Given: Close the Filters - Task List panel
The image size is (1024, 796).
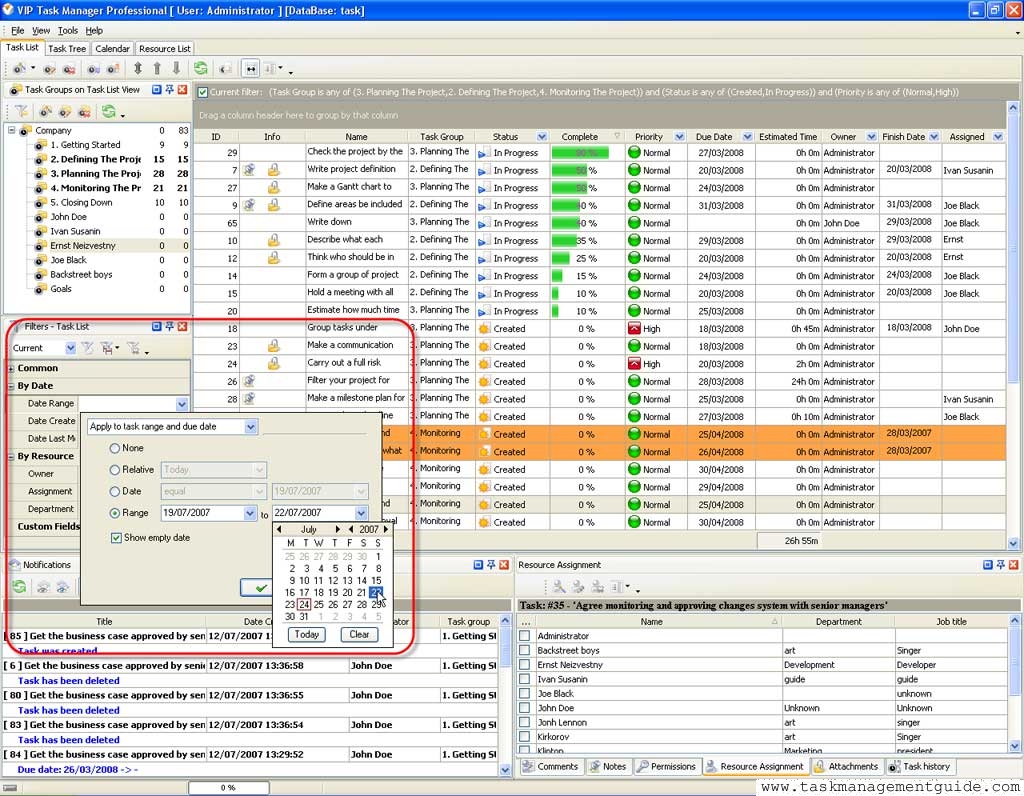Looking at the screenshot, I should tap(182, 326).
